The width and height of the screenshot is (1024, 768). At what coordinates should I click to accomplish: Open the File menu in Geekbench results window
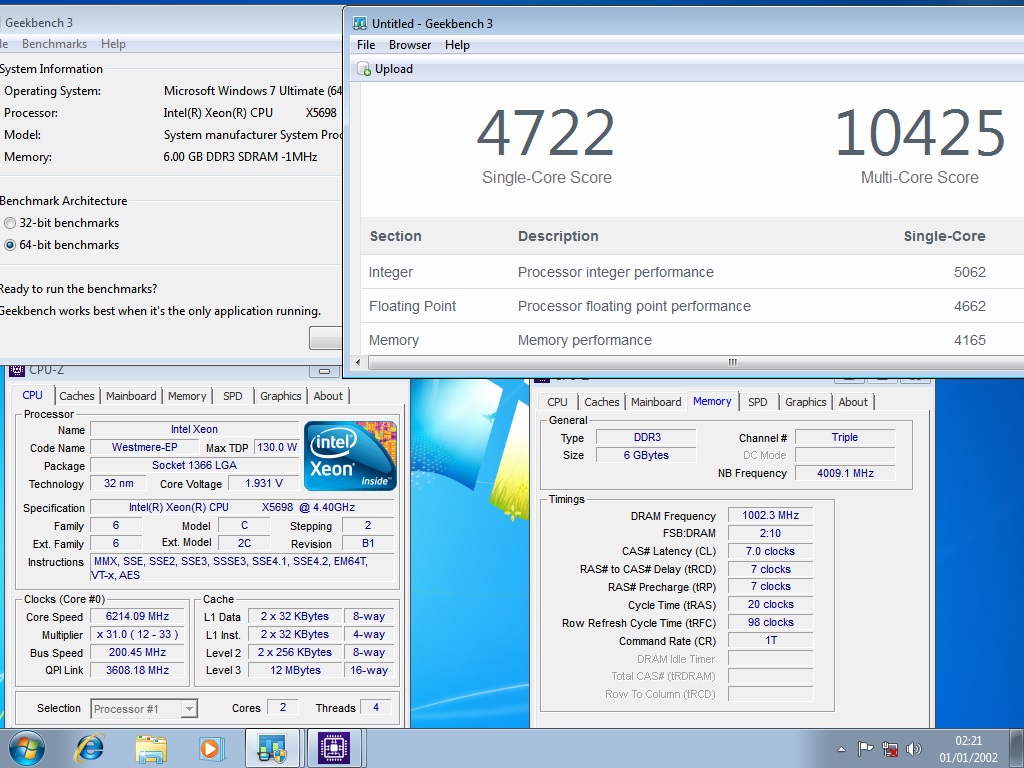click(366, 45)
